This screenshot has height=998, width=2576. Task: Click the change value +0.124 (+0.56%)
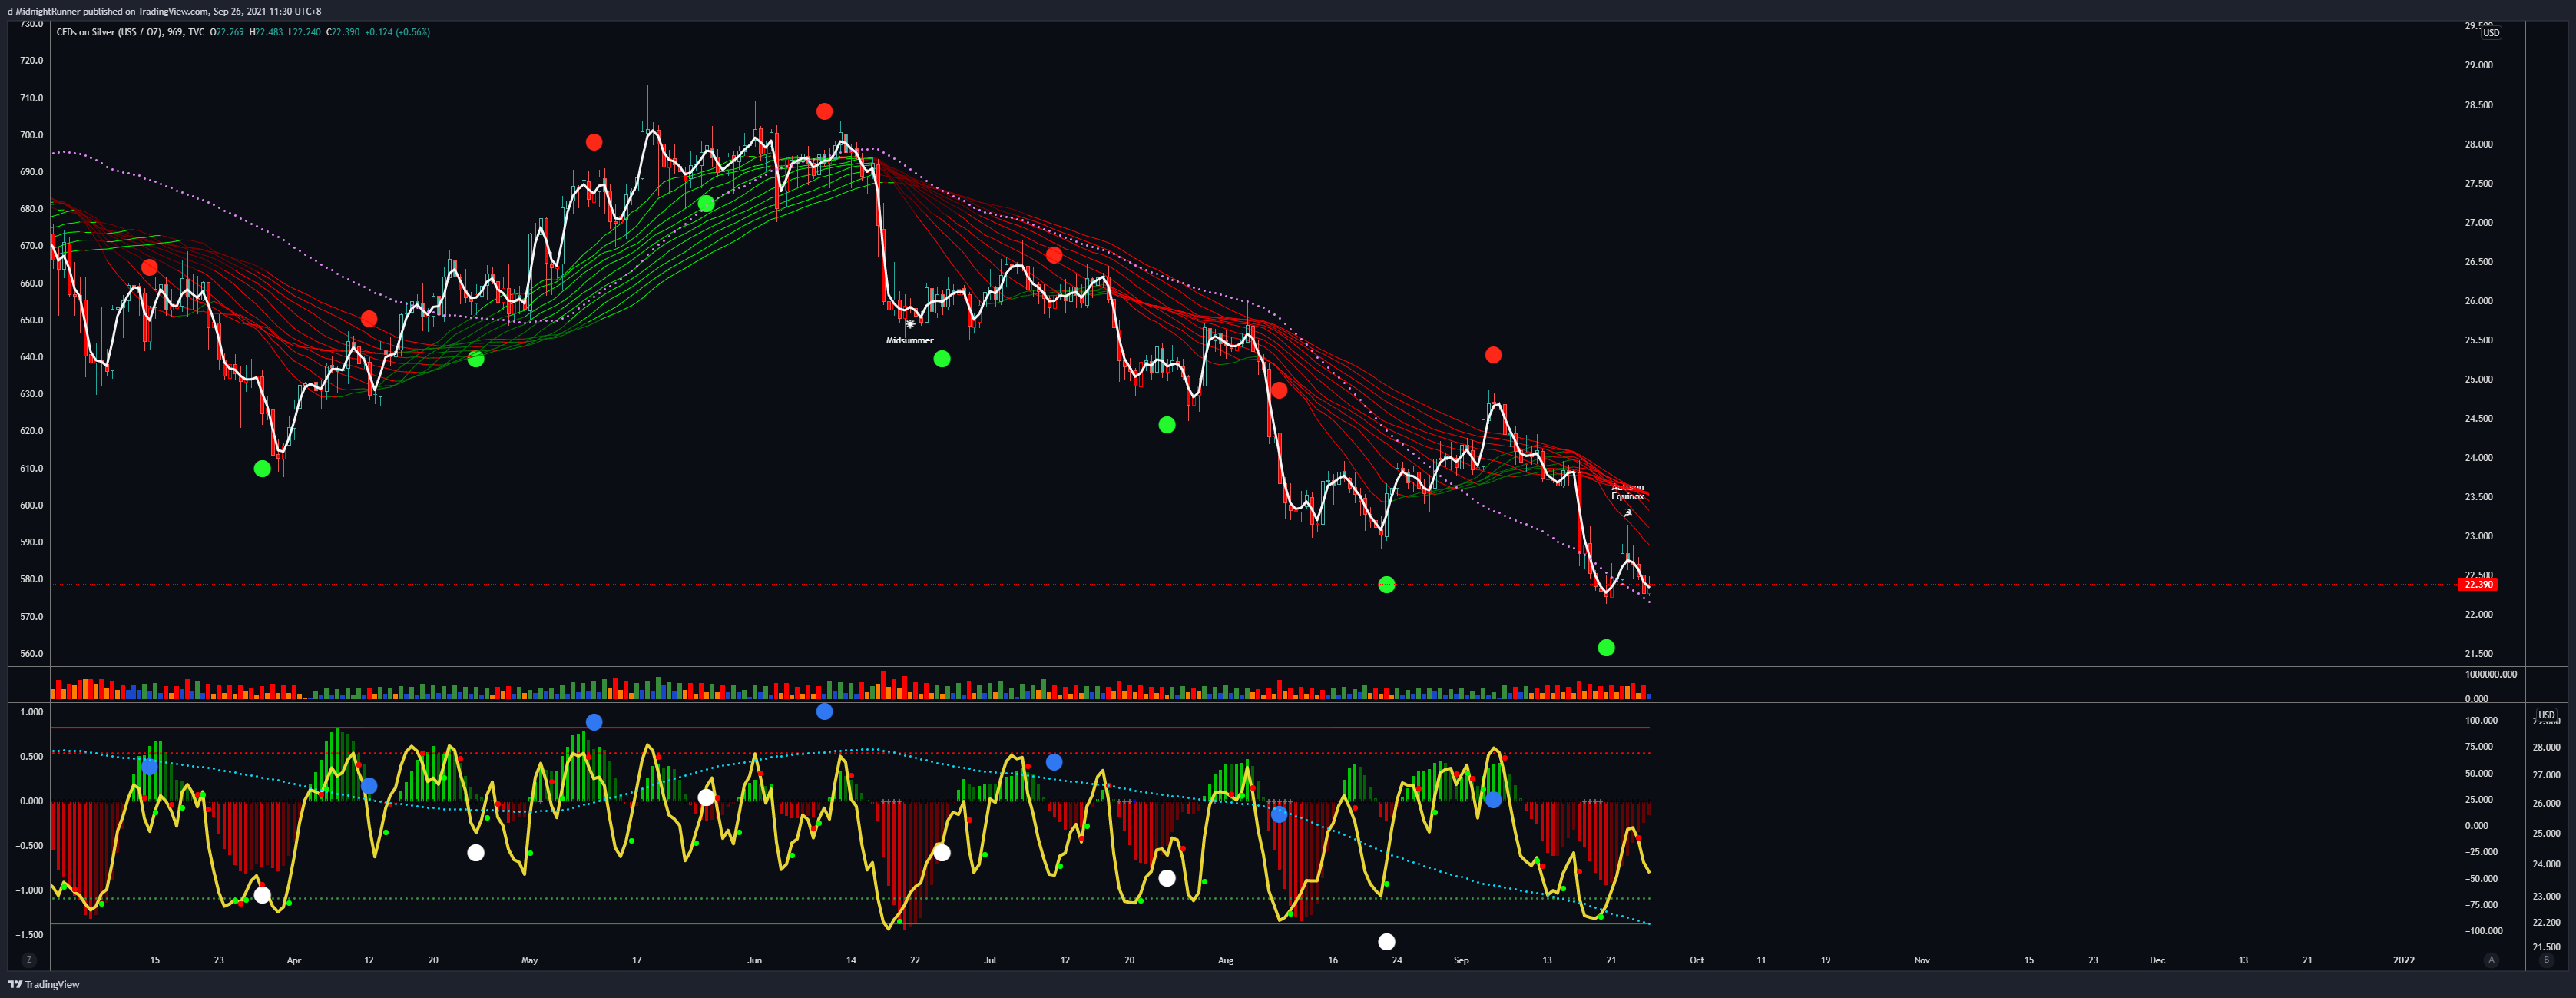pos(397,32)
